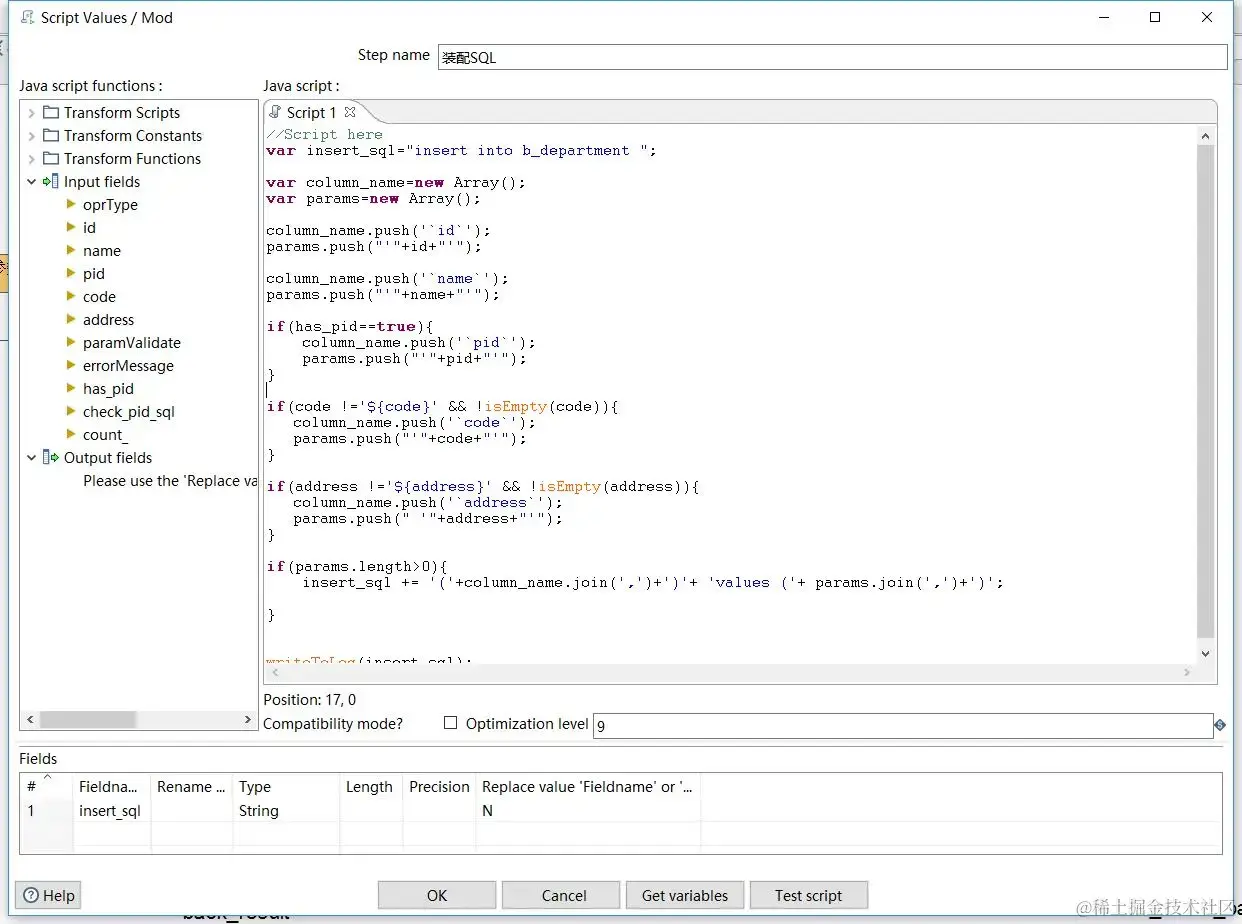Viewport: 1242px width, 924px height.
Task: Toggle the Compatibility mode checkbox
Action: (x=450, y=723)
